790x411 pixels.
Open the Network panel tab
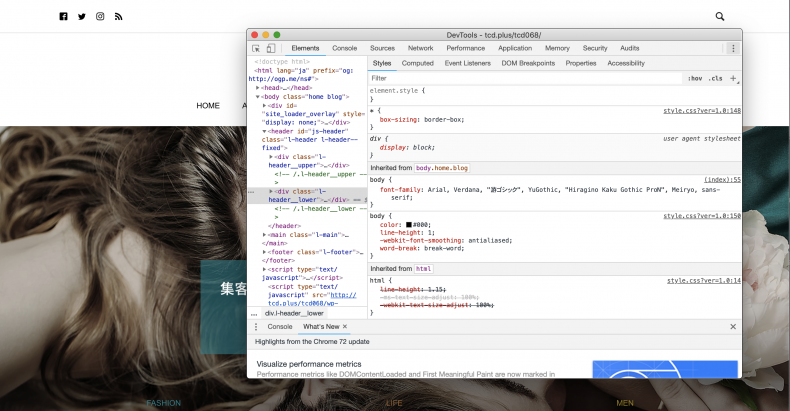click(x=421, y=48)
